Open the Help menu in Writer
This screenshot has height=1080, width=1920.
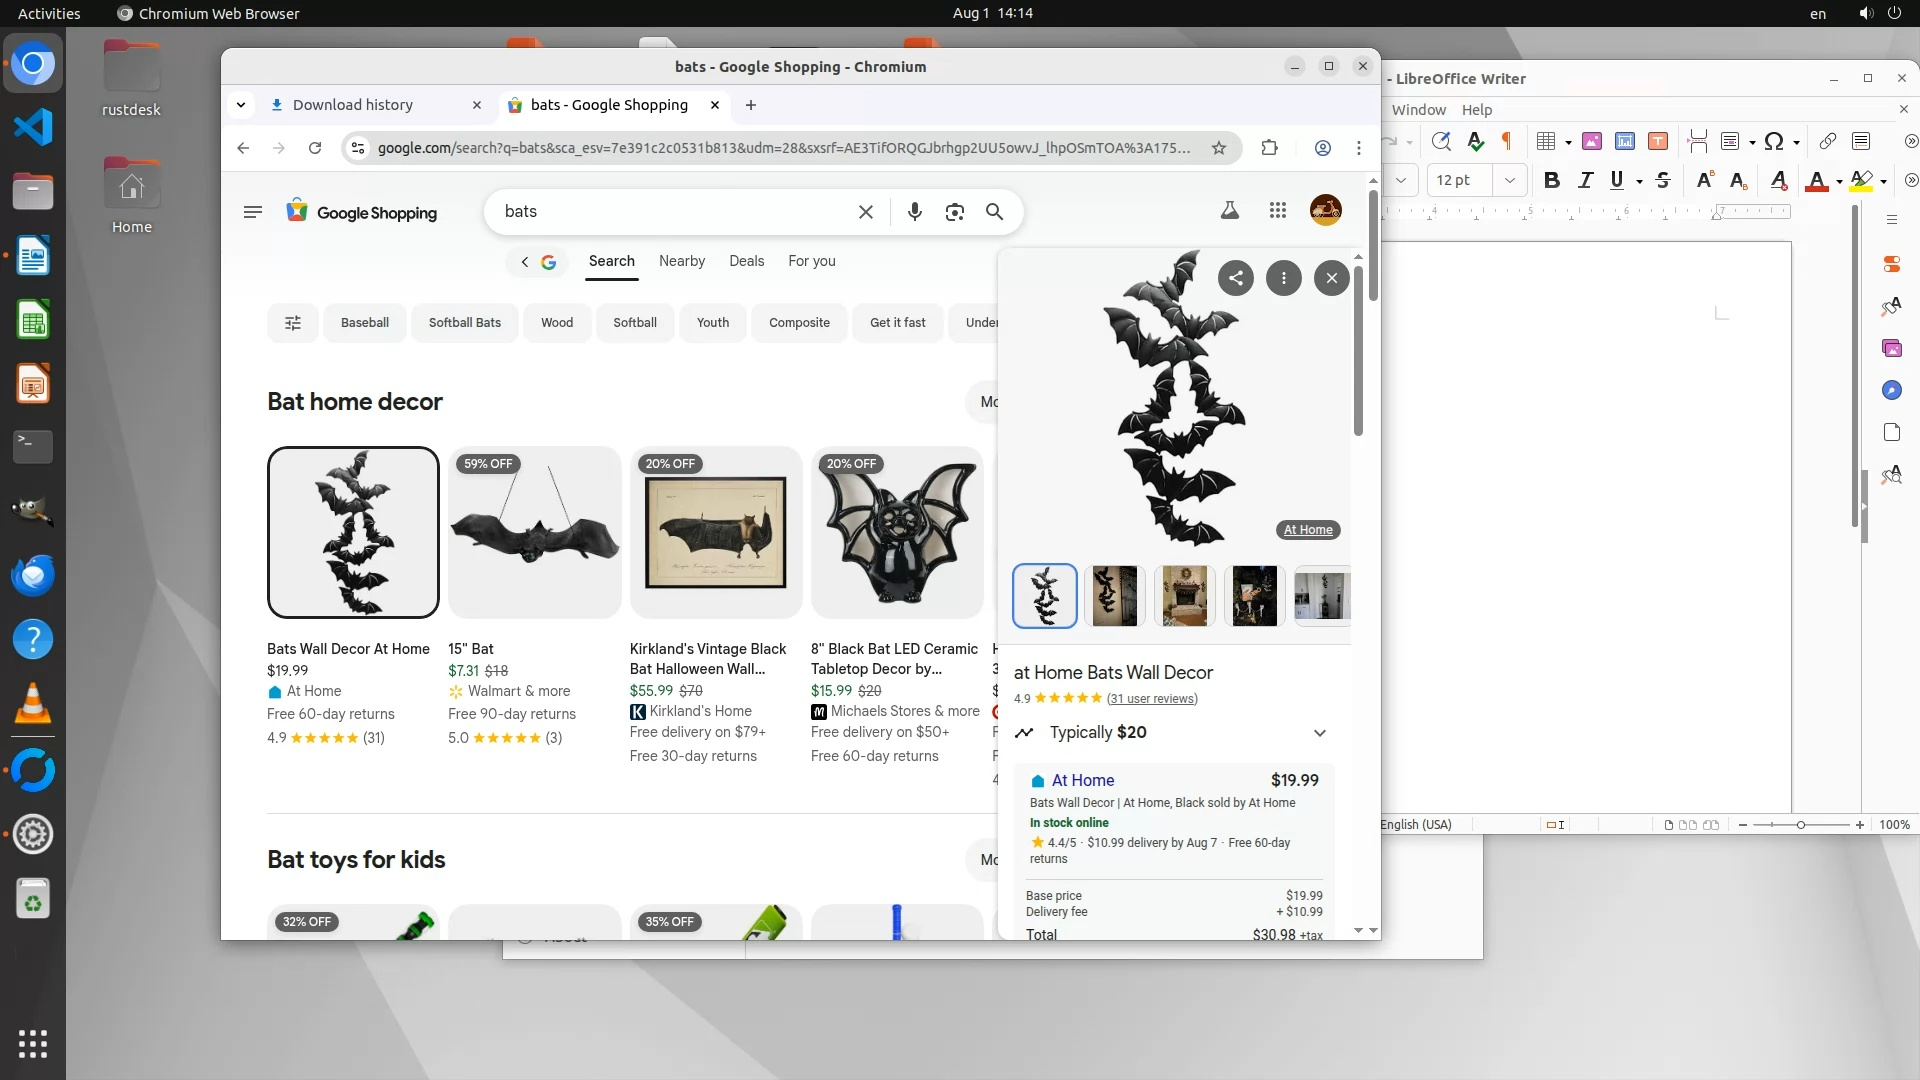[1476, 110]
